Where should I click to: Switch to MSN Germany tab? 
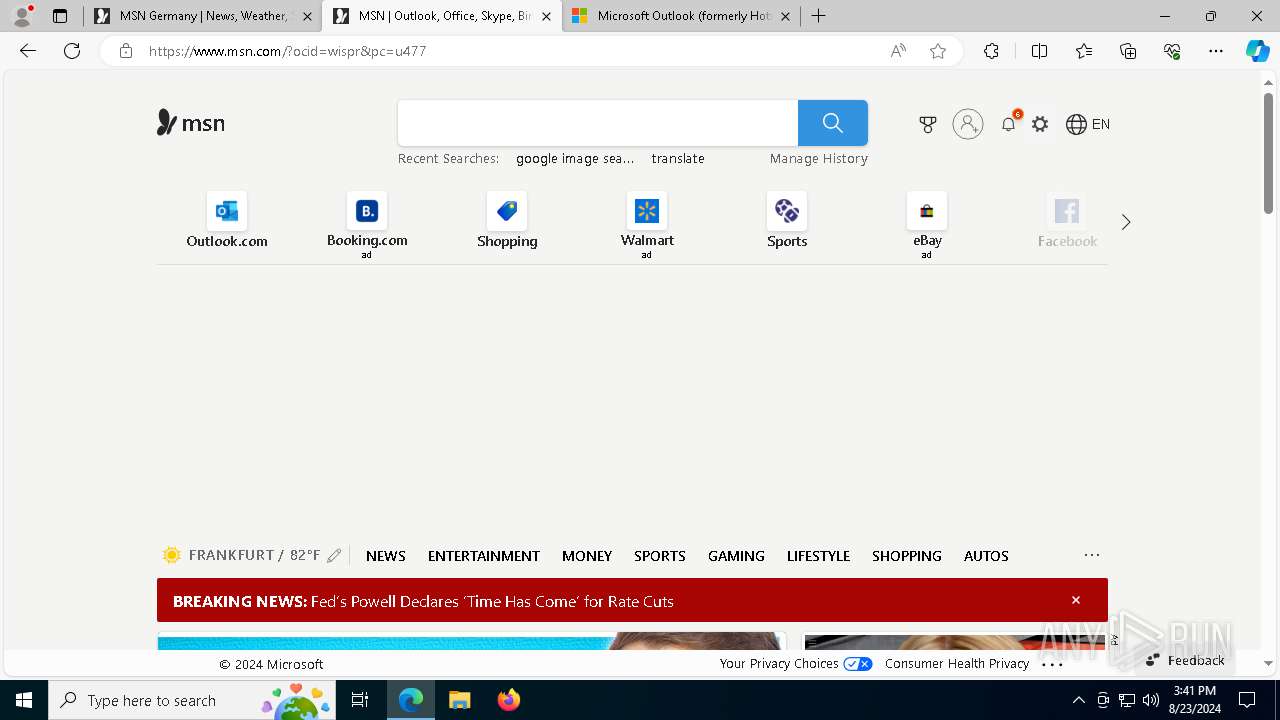click(203, 16)
